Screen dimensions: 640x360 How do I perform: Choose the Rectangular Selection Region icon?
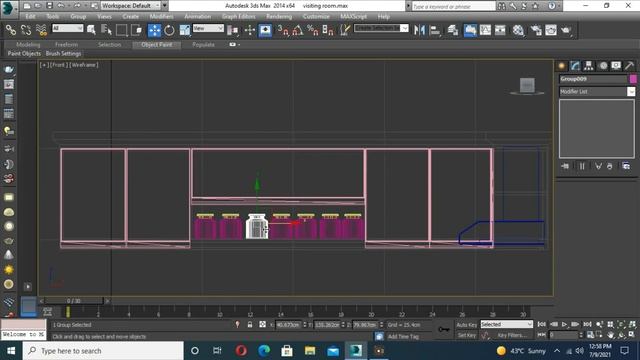pyautogui.click(x=121, y=30)
